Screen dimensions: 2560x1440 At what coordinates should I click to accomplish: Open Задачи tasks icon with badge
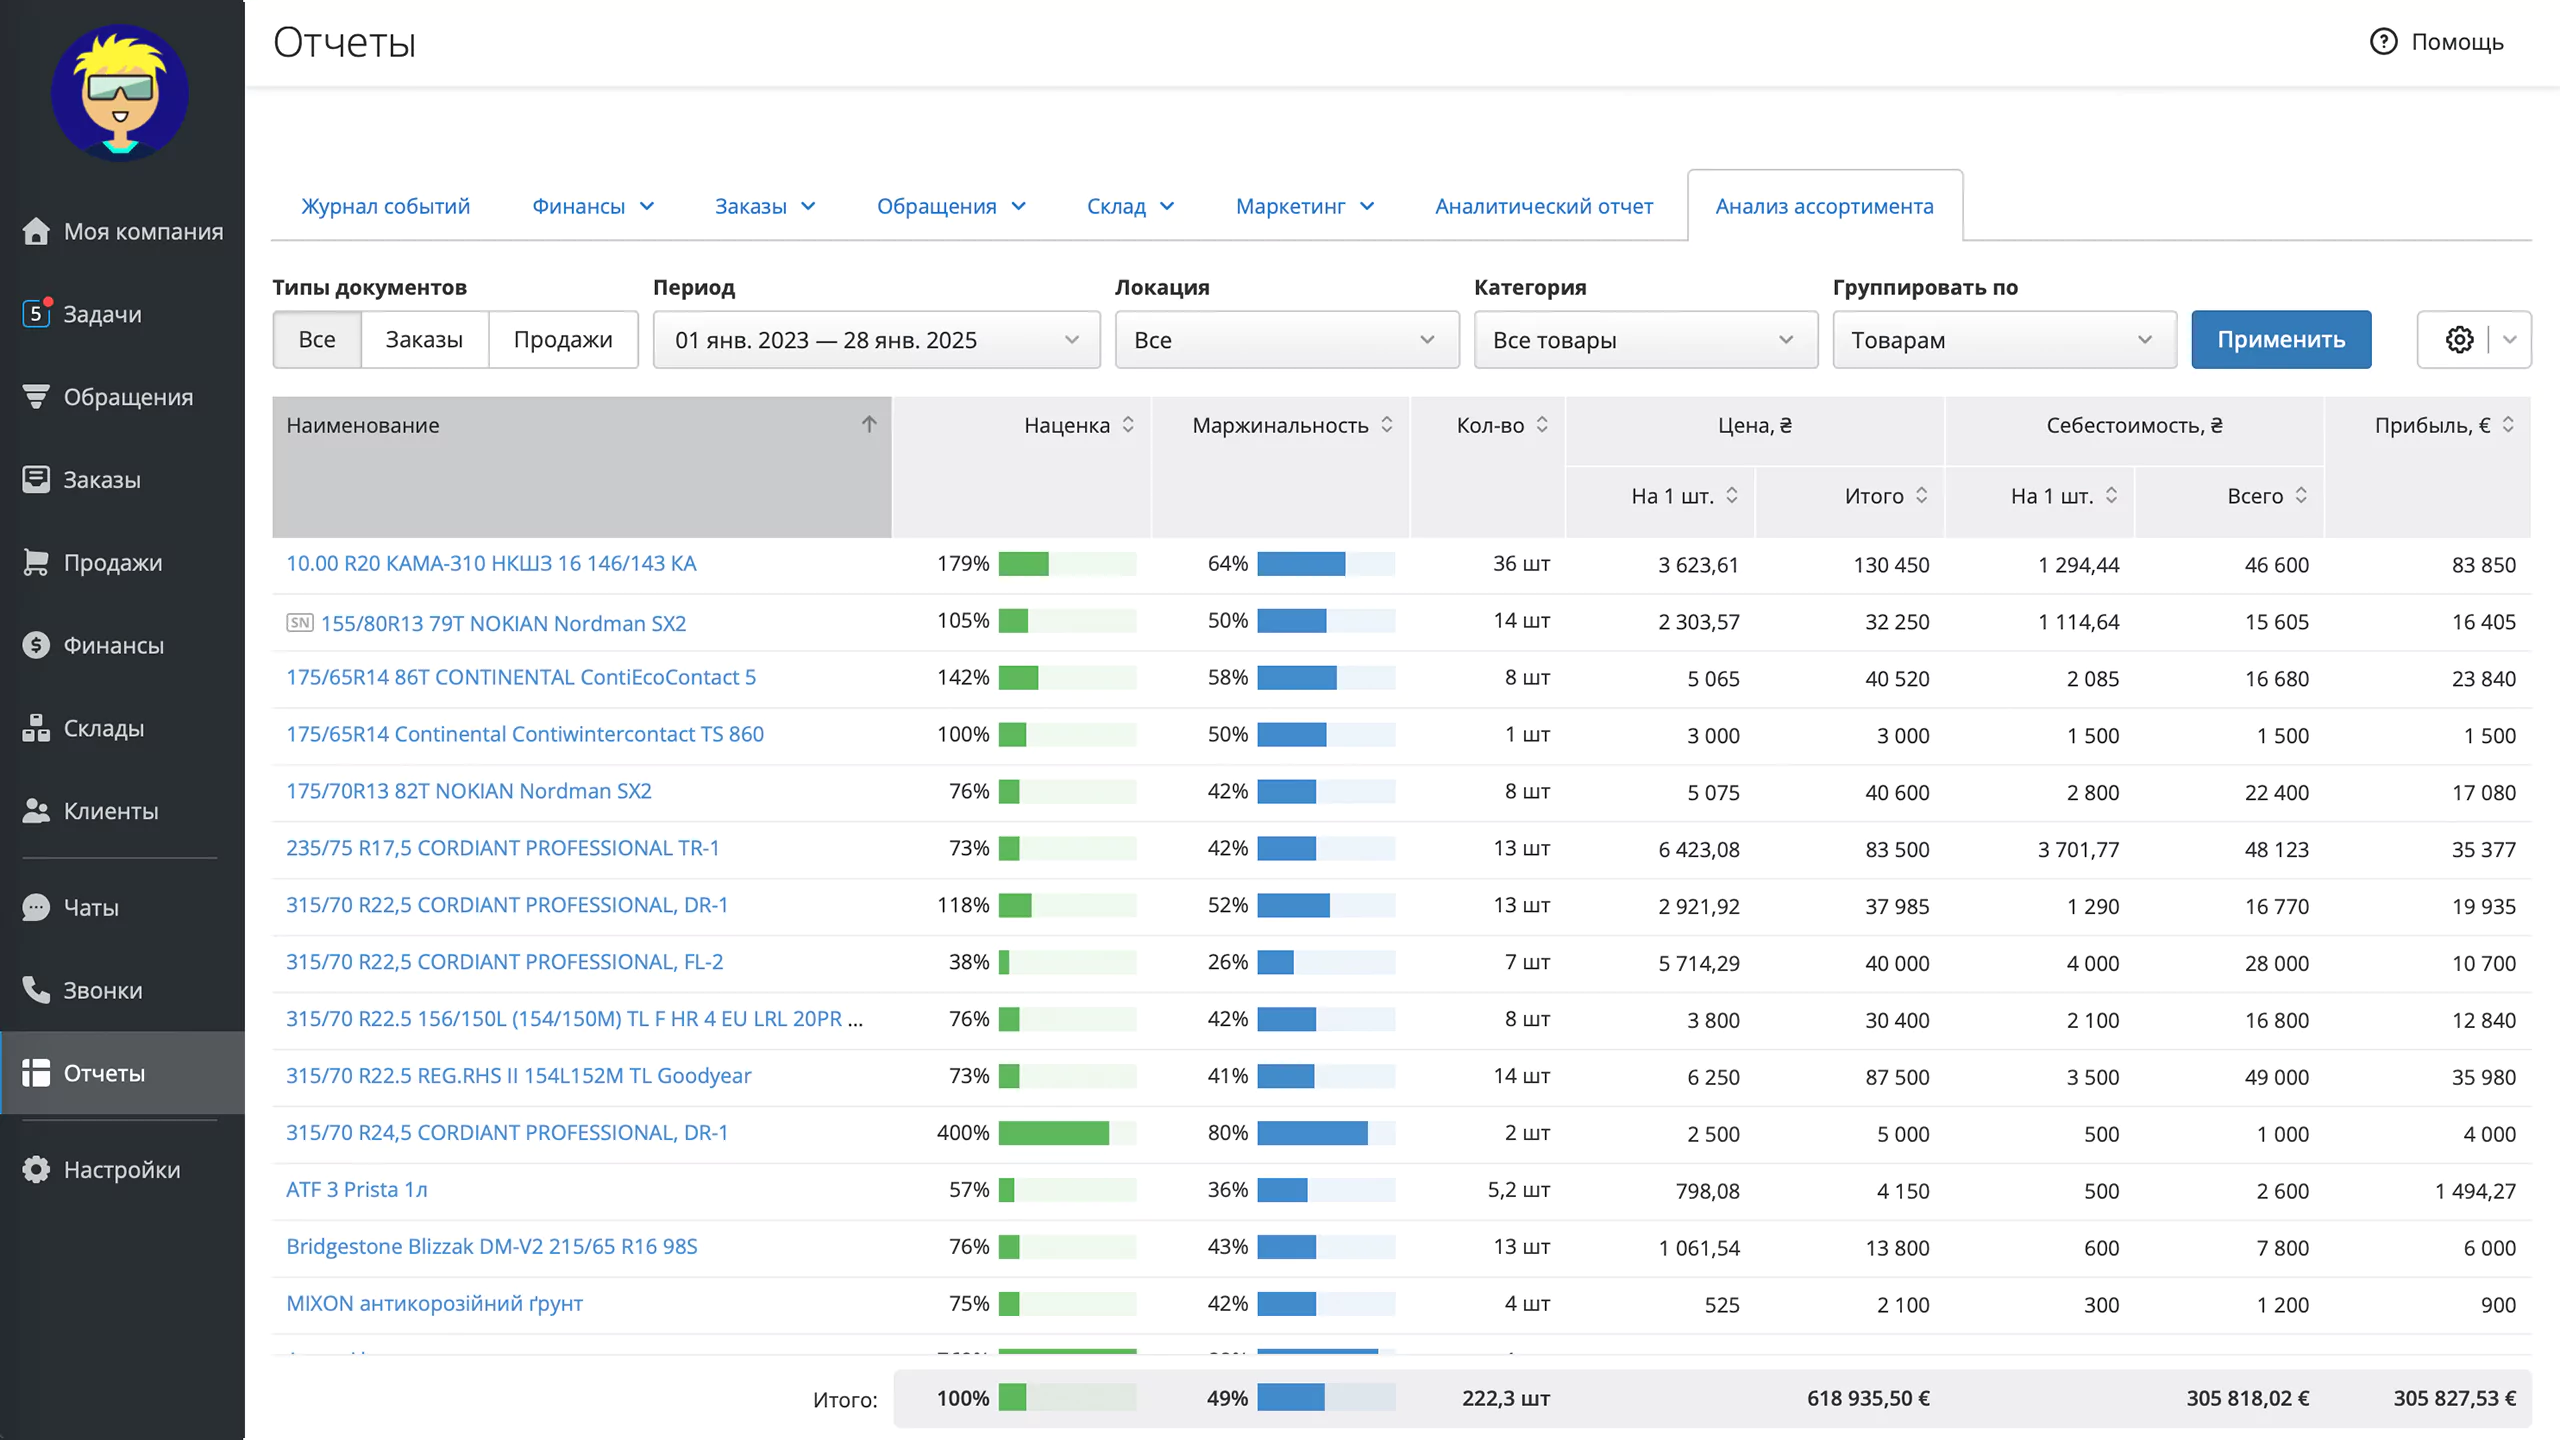[x=36, y=313]
